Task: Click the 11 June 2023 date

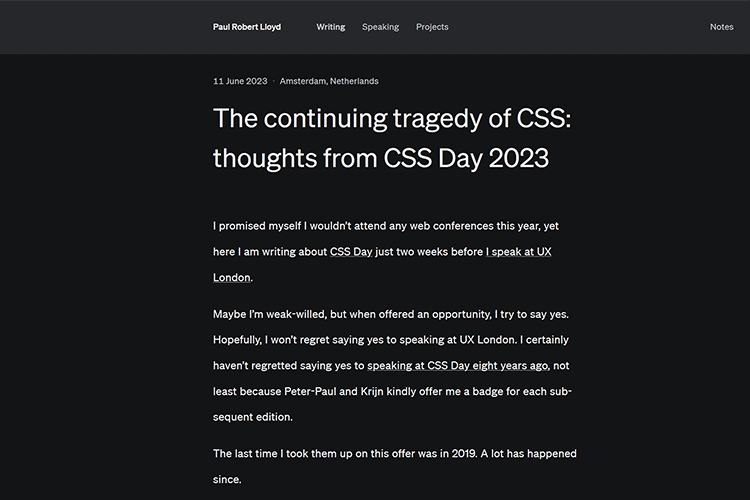Action: point(239,81)
